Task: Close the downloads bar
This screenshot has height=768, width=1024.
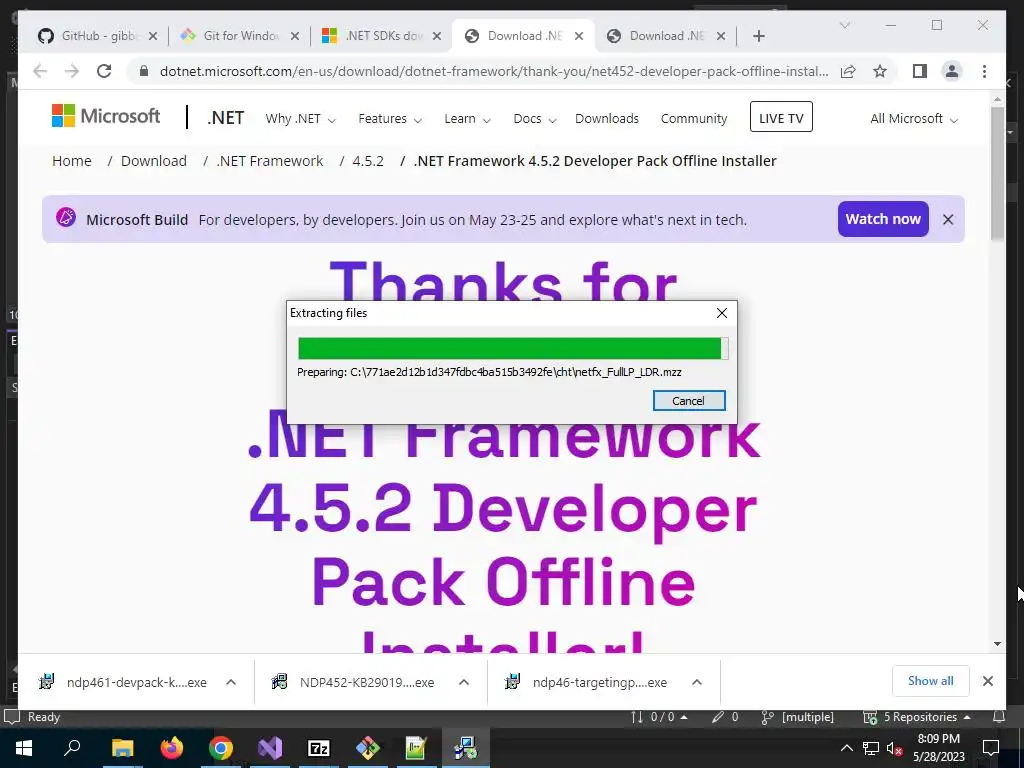Action: tap(987, 681)
